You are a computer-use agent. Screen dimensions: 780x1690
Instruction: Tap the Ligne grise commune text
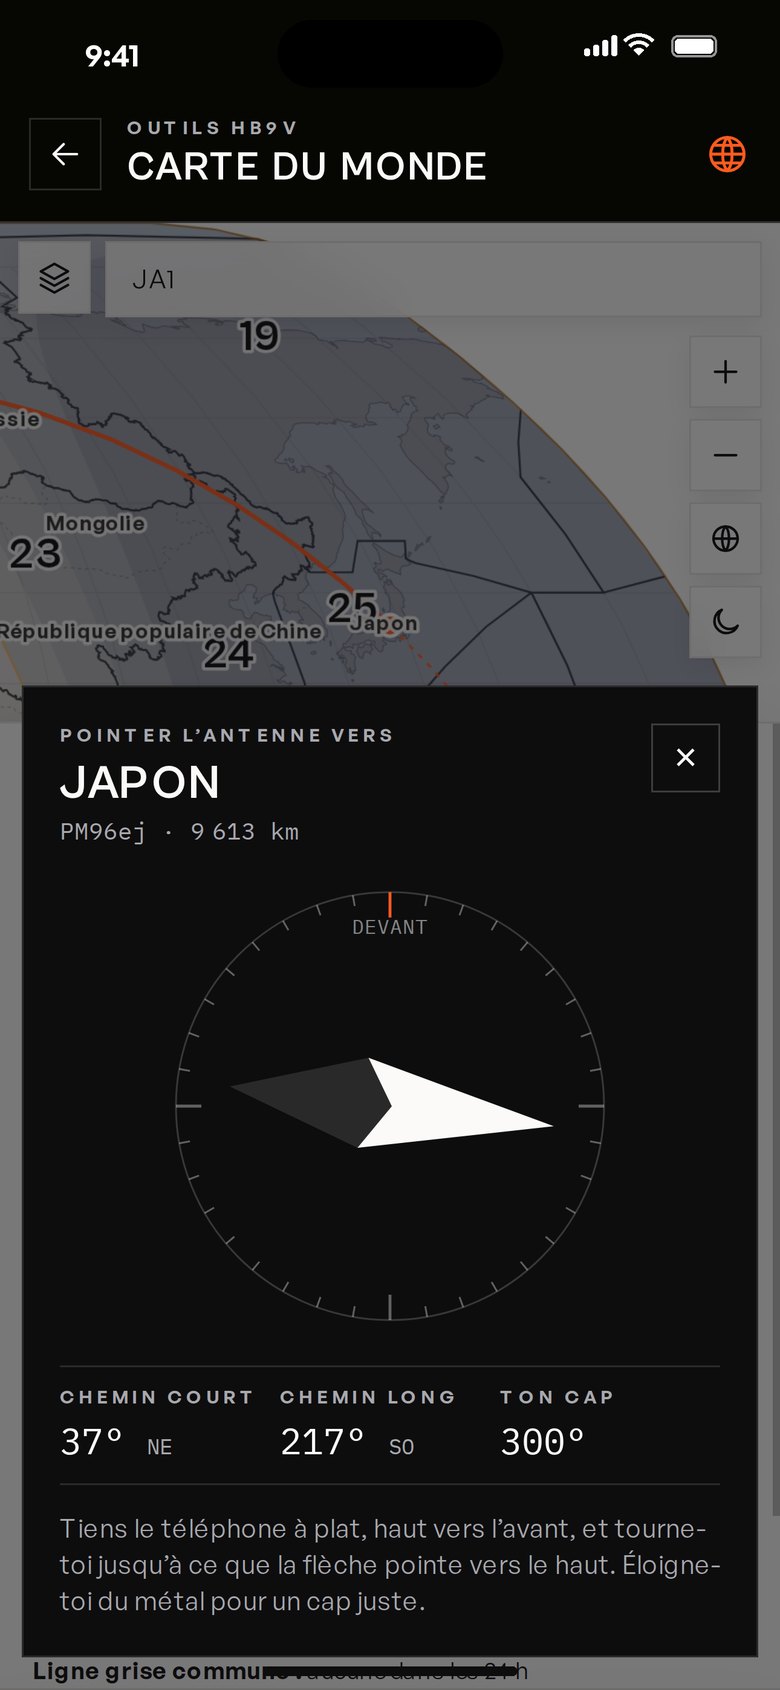click(168, 1671)
